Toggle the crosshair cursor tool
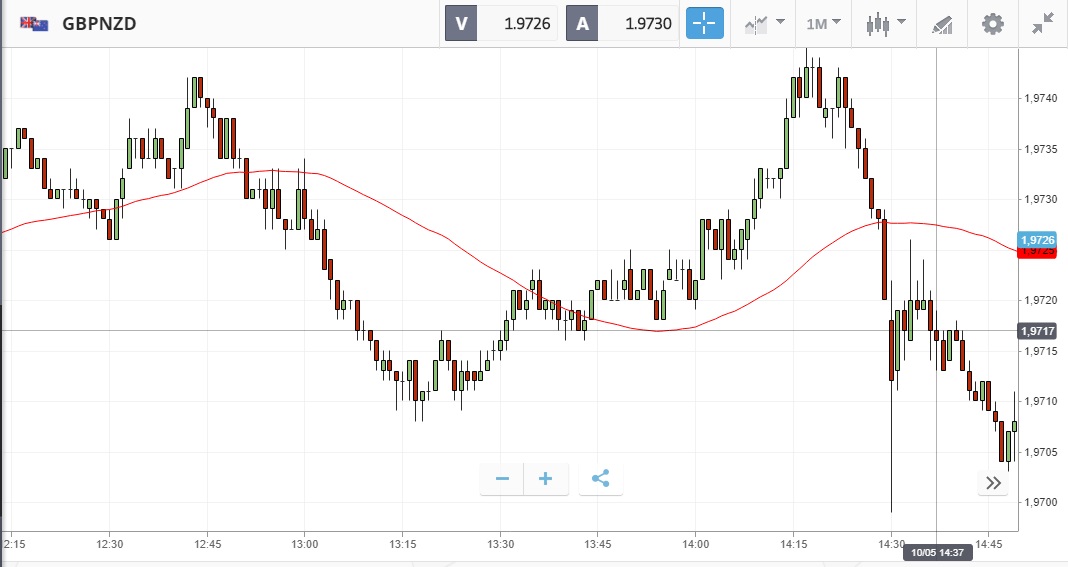This screenshot has width=1068, height=567. pyautogui.click(x=704, y=23)
